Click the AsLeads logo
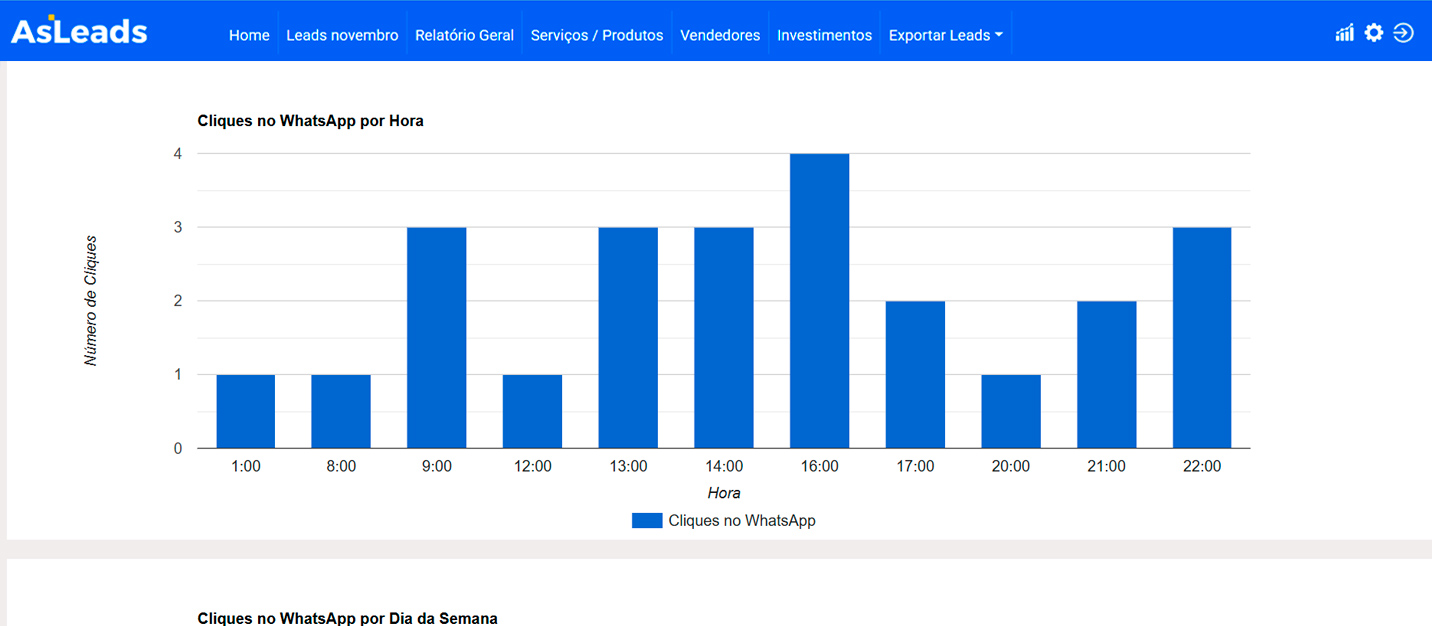1432x626 pixels. (79, 31)
